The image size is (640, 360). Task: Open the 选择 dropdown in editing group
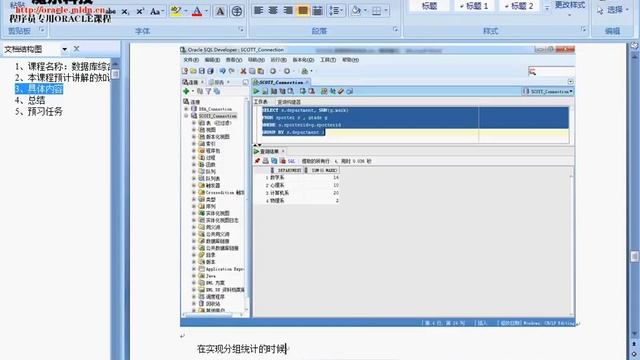click(x=613, y=10)
